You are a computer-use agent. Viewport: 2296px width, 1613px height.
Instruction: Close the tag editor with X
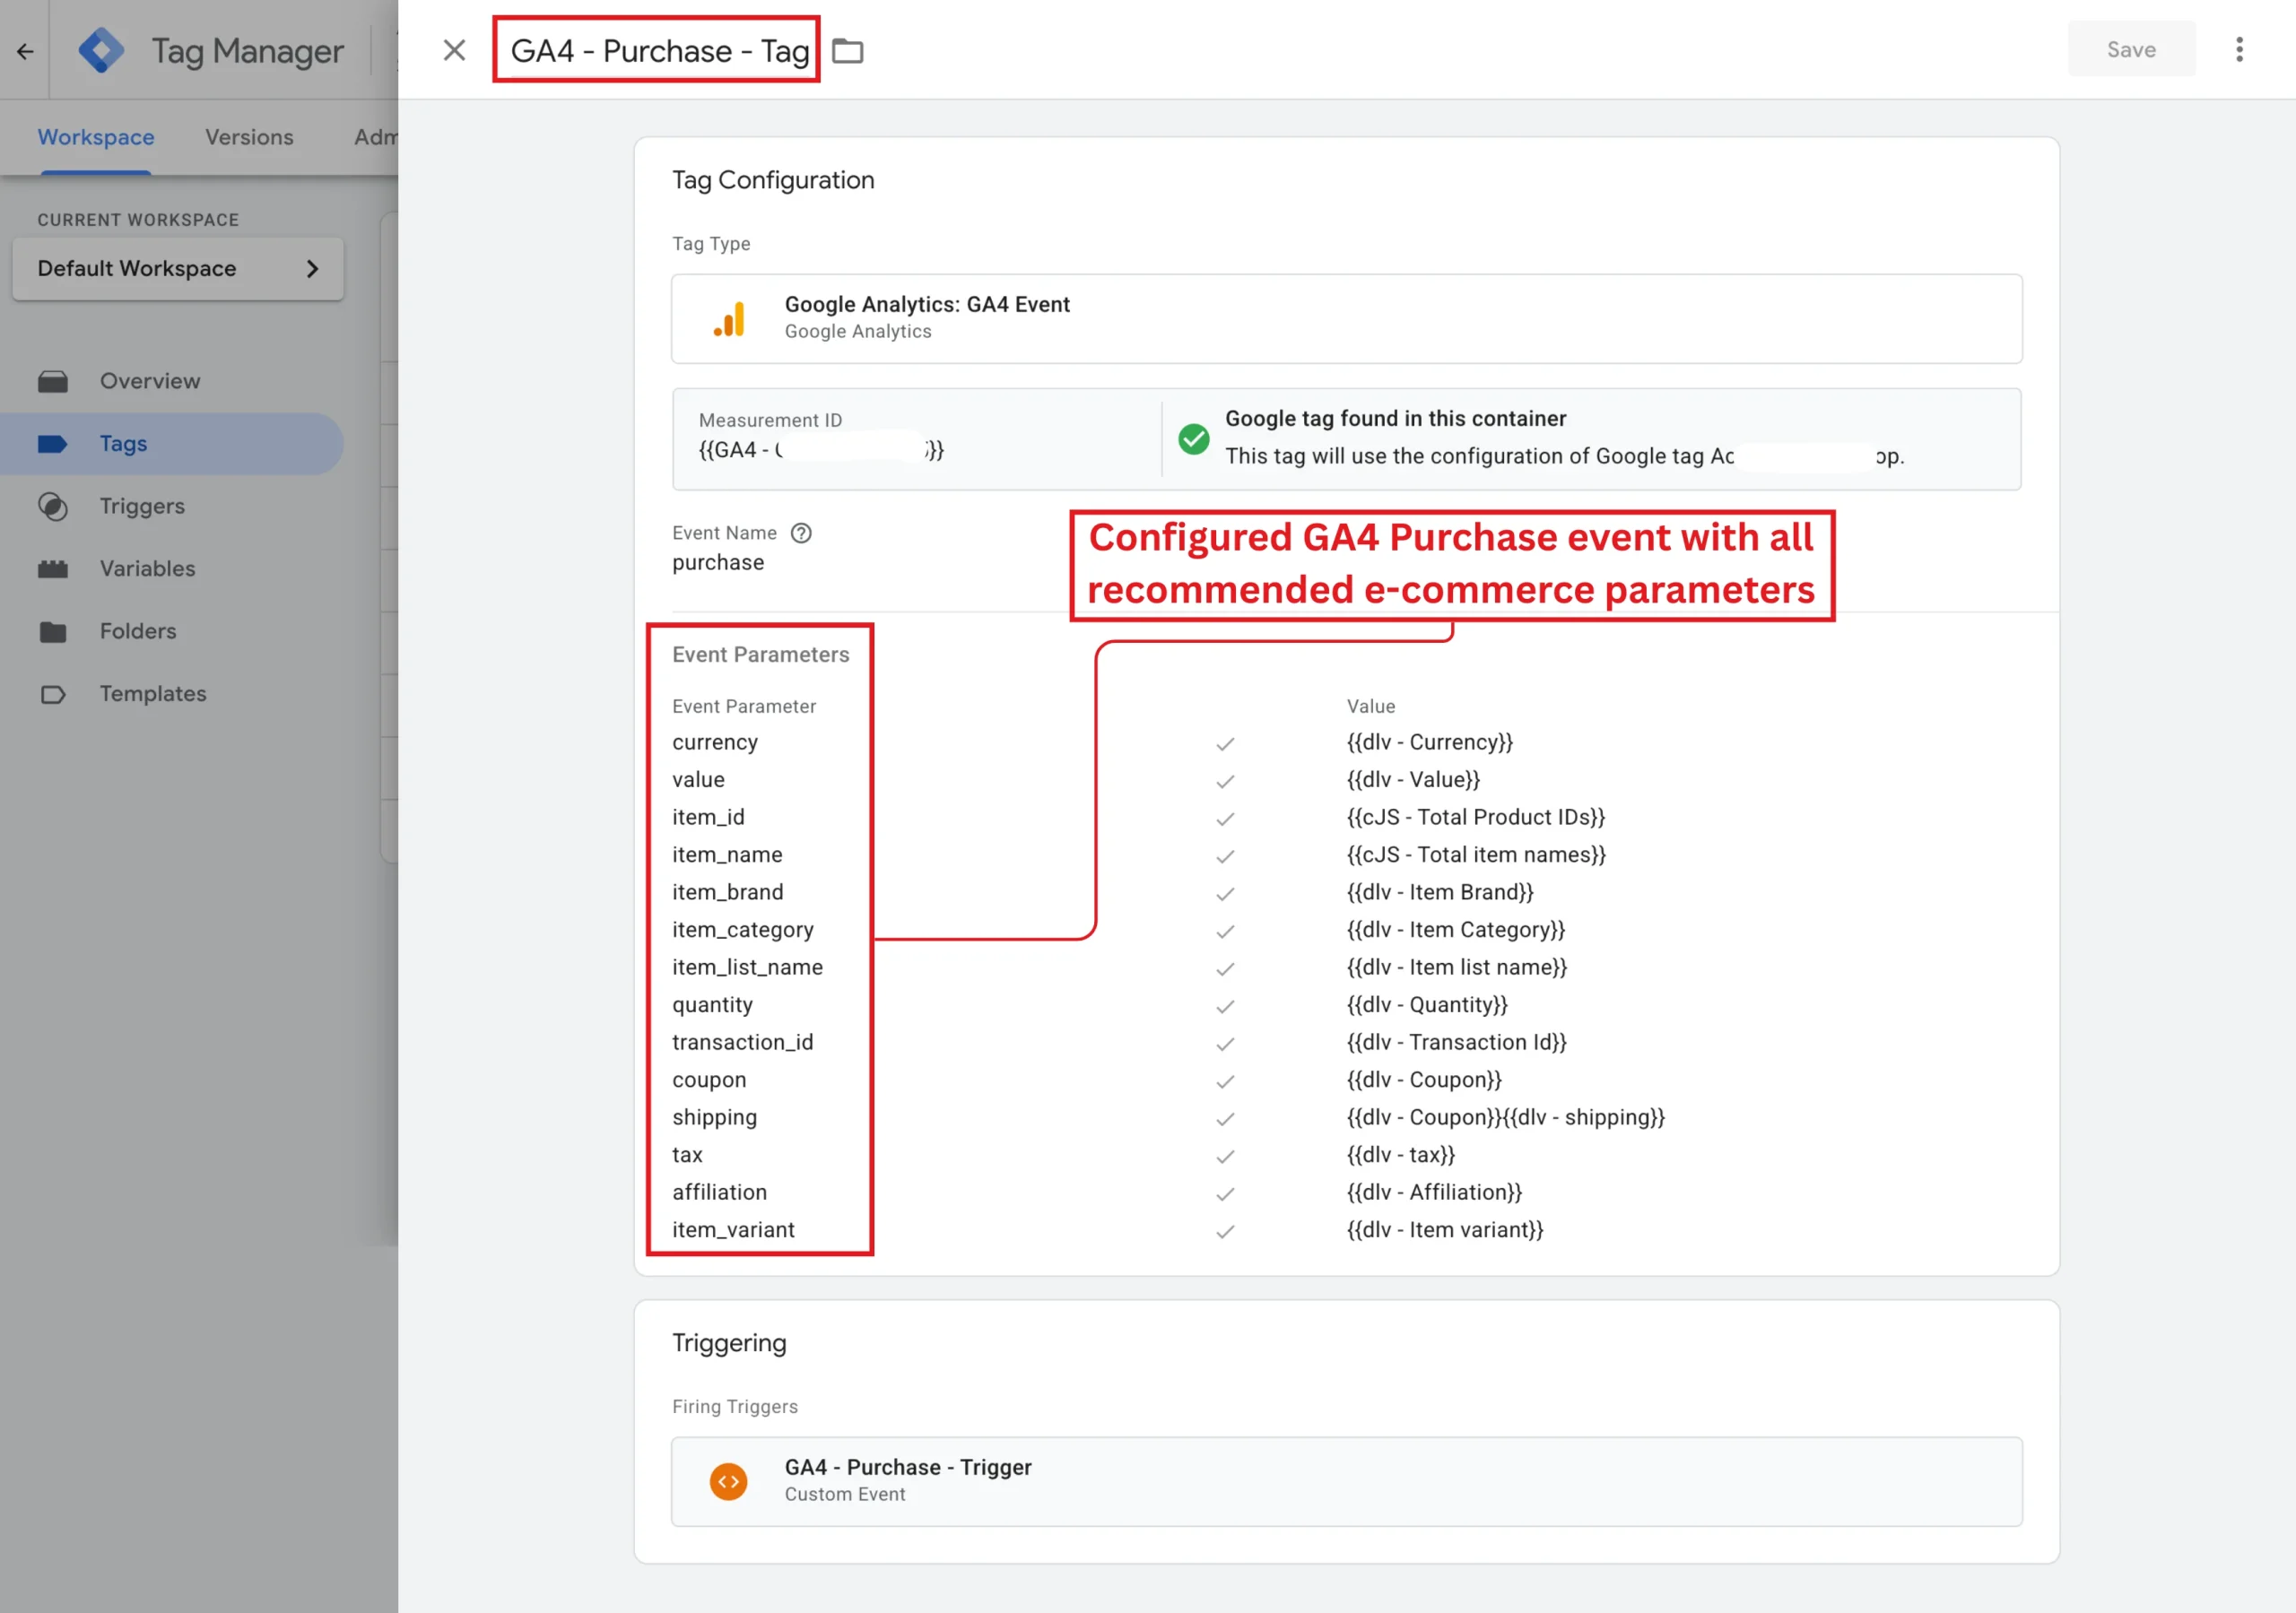pyautogui.click(x=454, y=50)
